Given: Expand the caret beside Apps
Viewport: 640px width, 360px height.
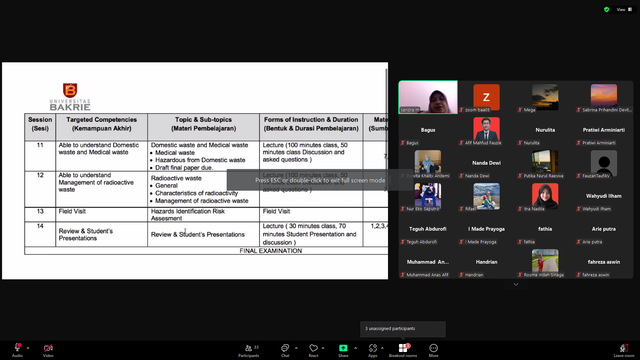Looking at the screenshot, I should pos(382,348).
